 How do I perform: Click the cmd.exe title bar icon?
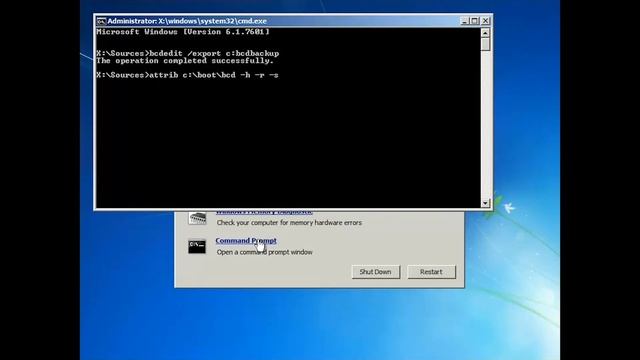(x=101, y=21)
